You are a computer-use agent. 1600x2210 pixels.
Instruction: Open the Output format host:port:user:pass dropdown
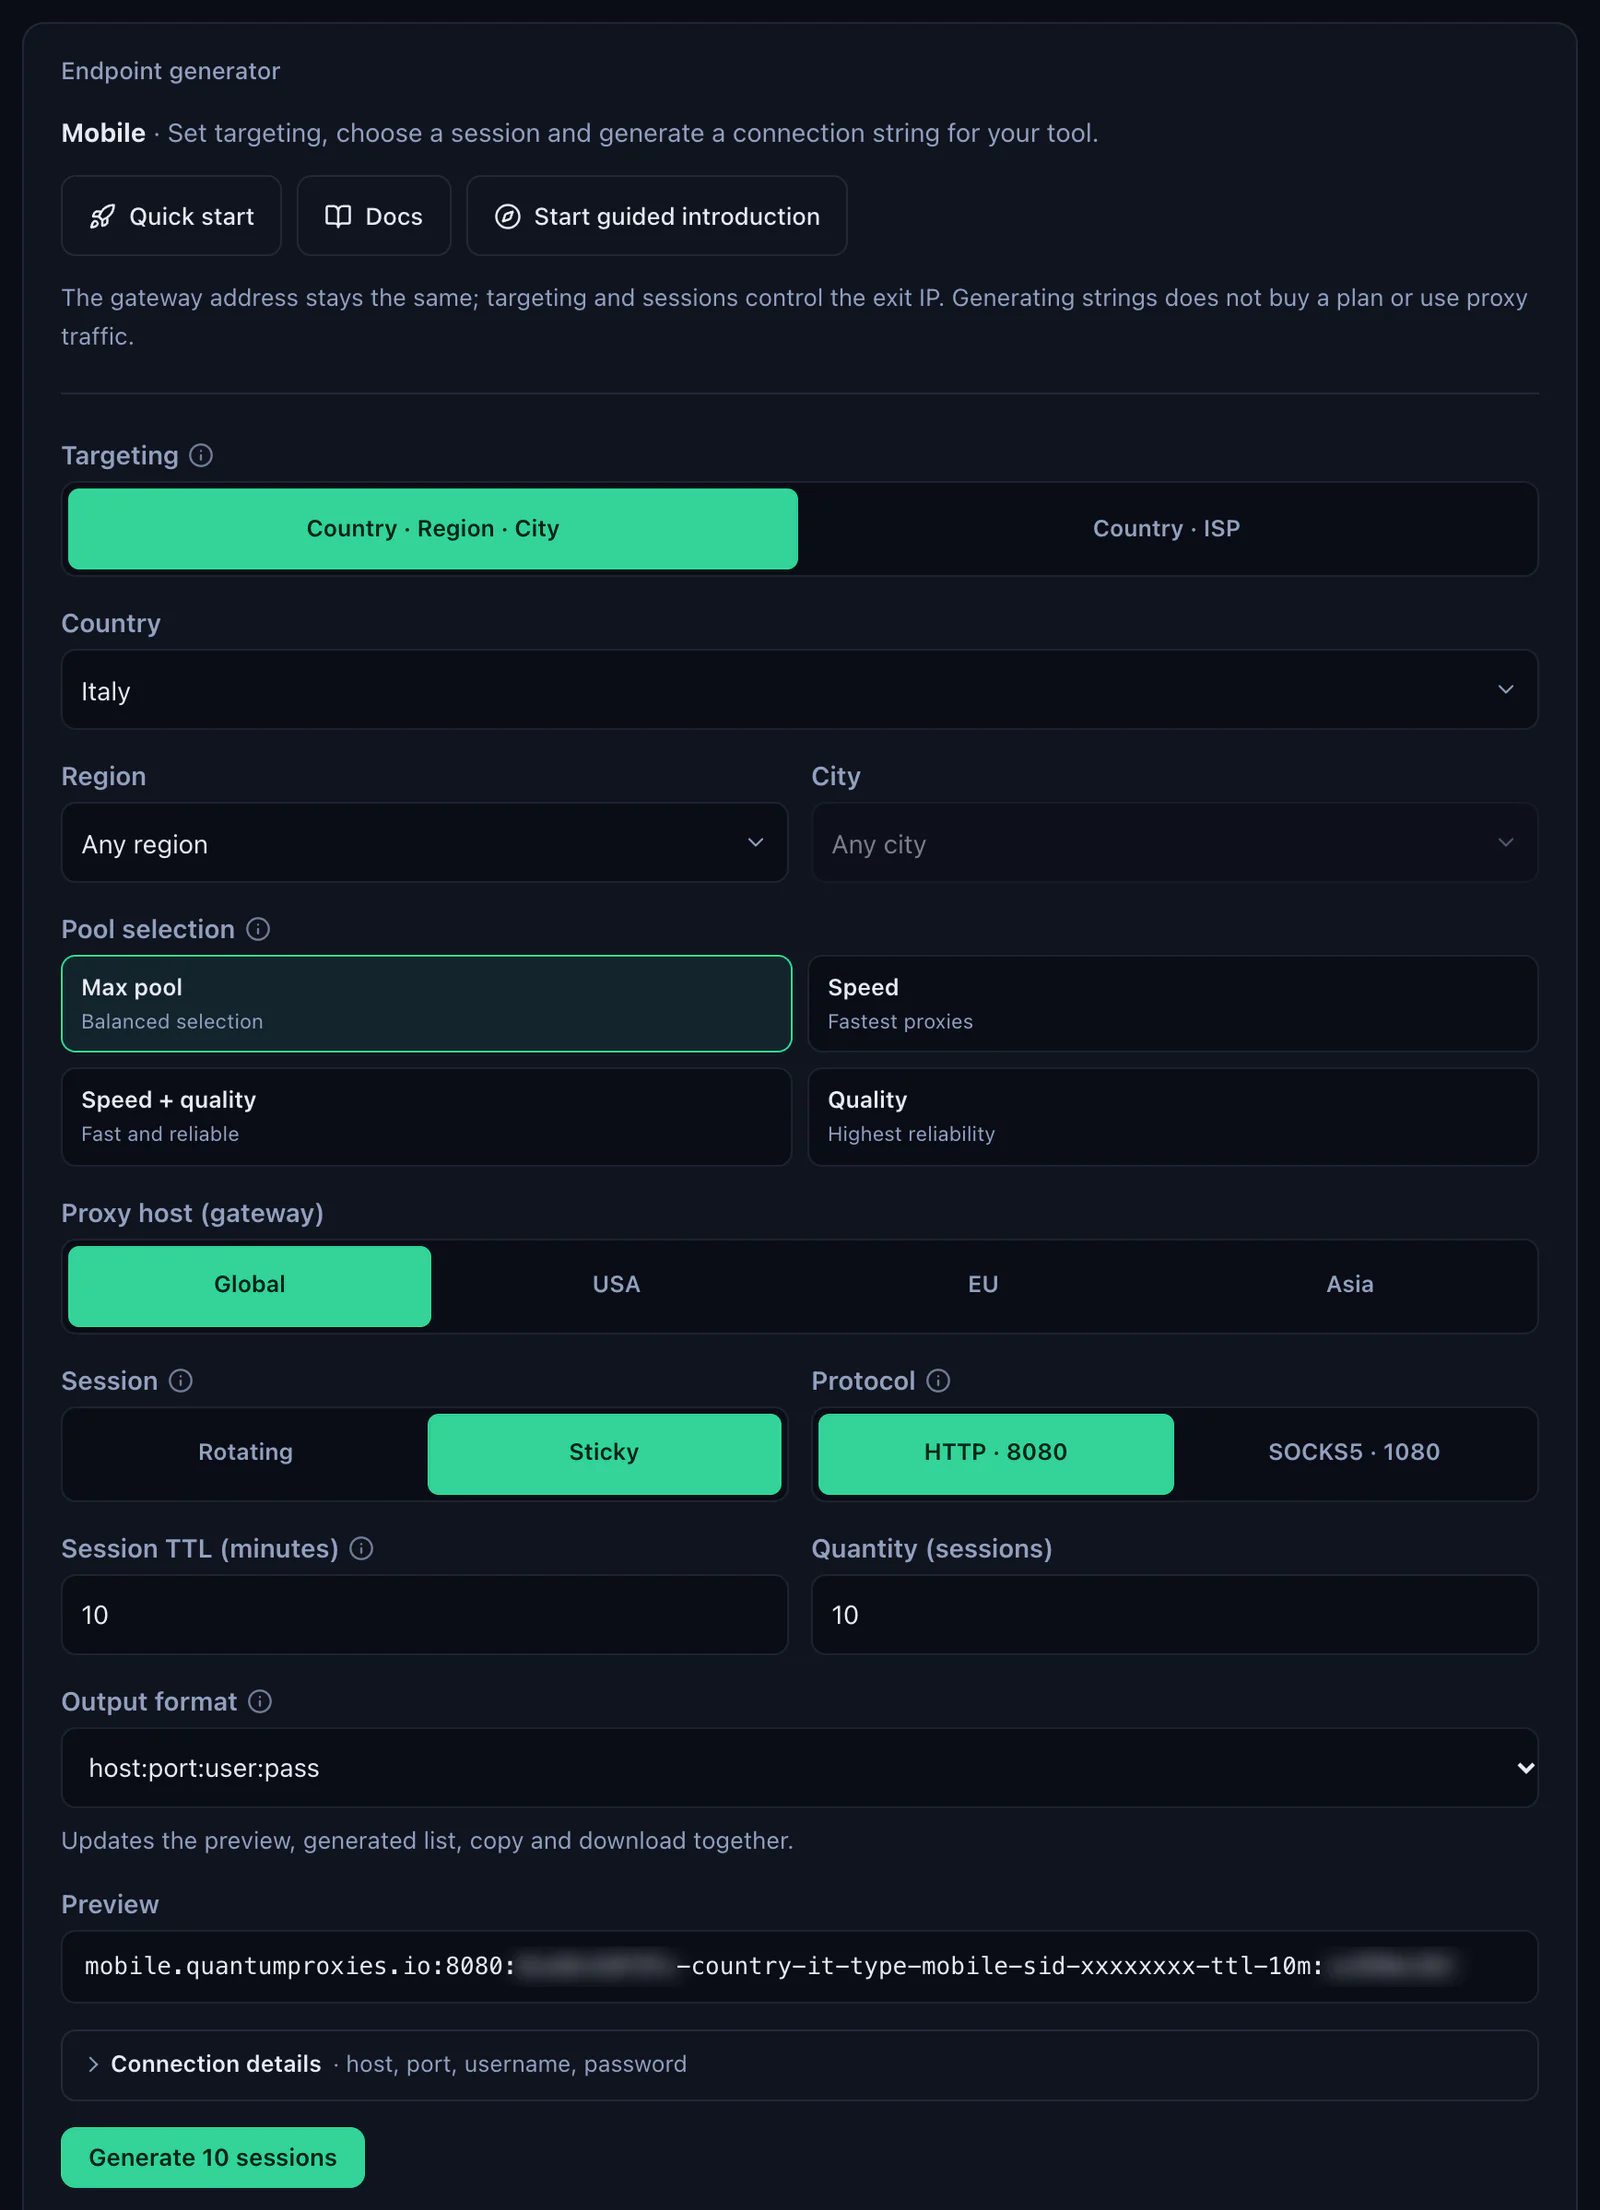tap(800, 1768)
